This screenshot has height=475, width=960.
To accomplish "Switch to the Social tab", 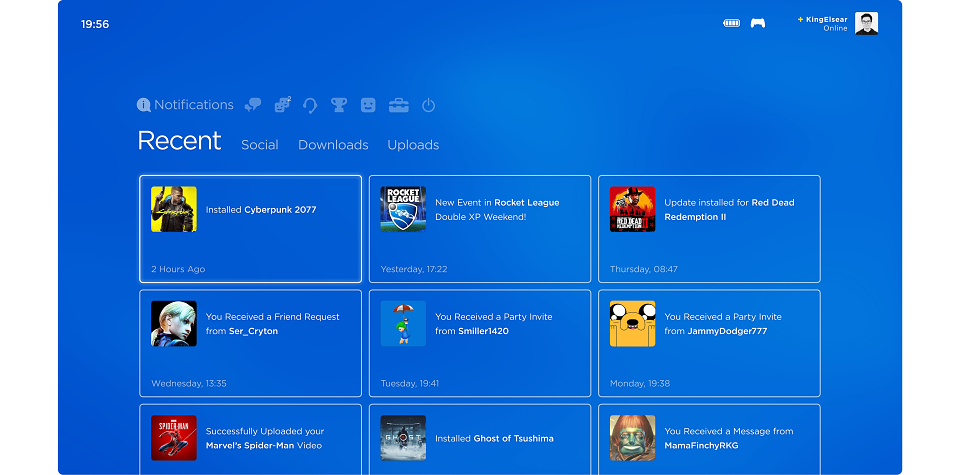I will pos(260,145).
